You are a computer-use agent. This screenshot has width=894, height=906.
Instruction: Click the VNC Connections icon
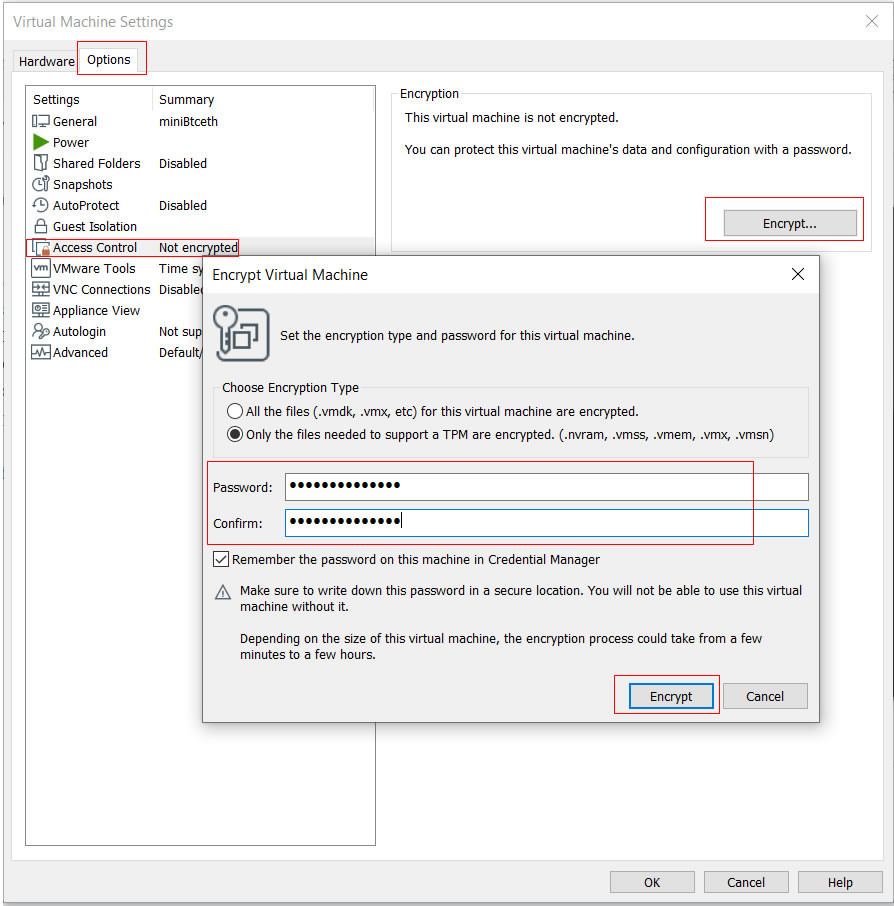pos(41,289)
